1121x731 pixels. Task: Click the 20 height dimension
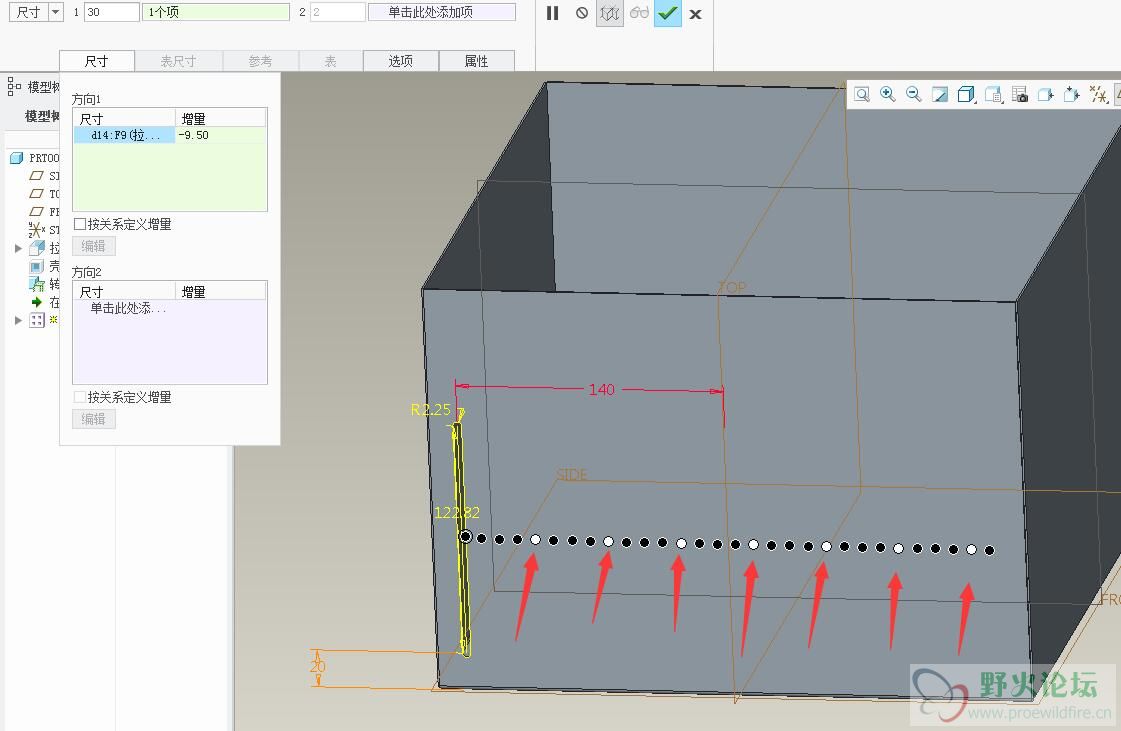[x=317, y=667]
